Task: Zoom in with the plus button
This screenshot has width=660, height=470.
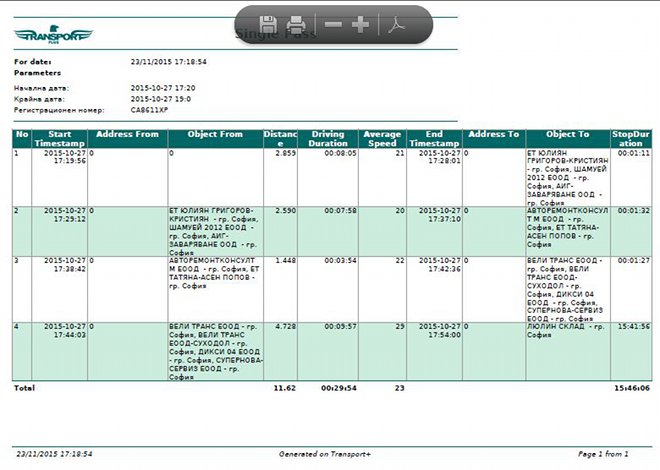Action: 361,23
